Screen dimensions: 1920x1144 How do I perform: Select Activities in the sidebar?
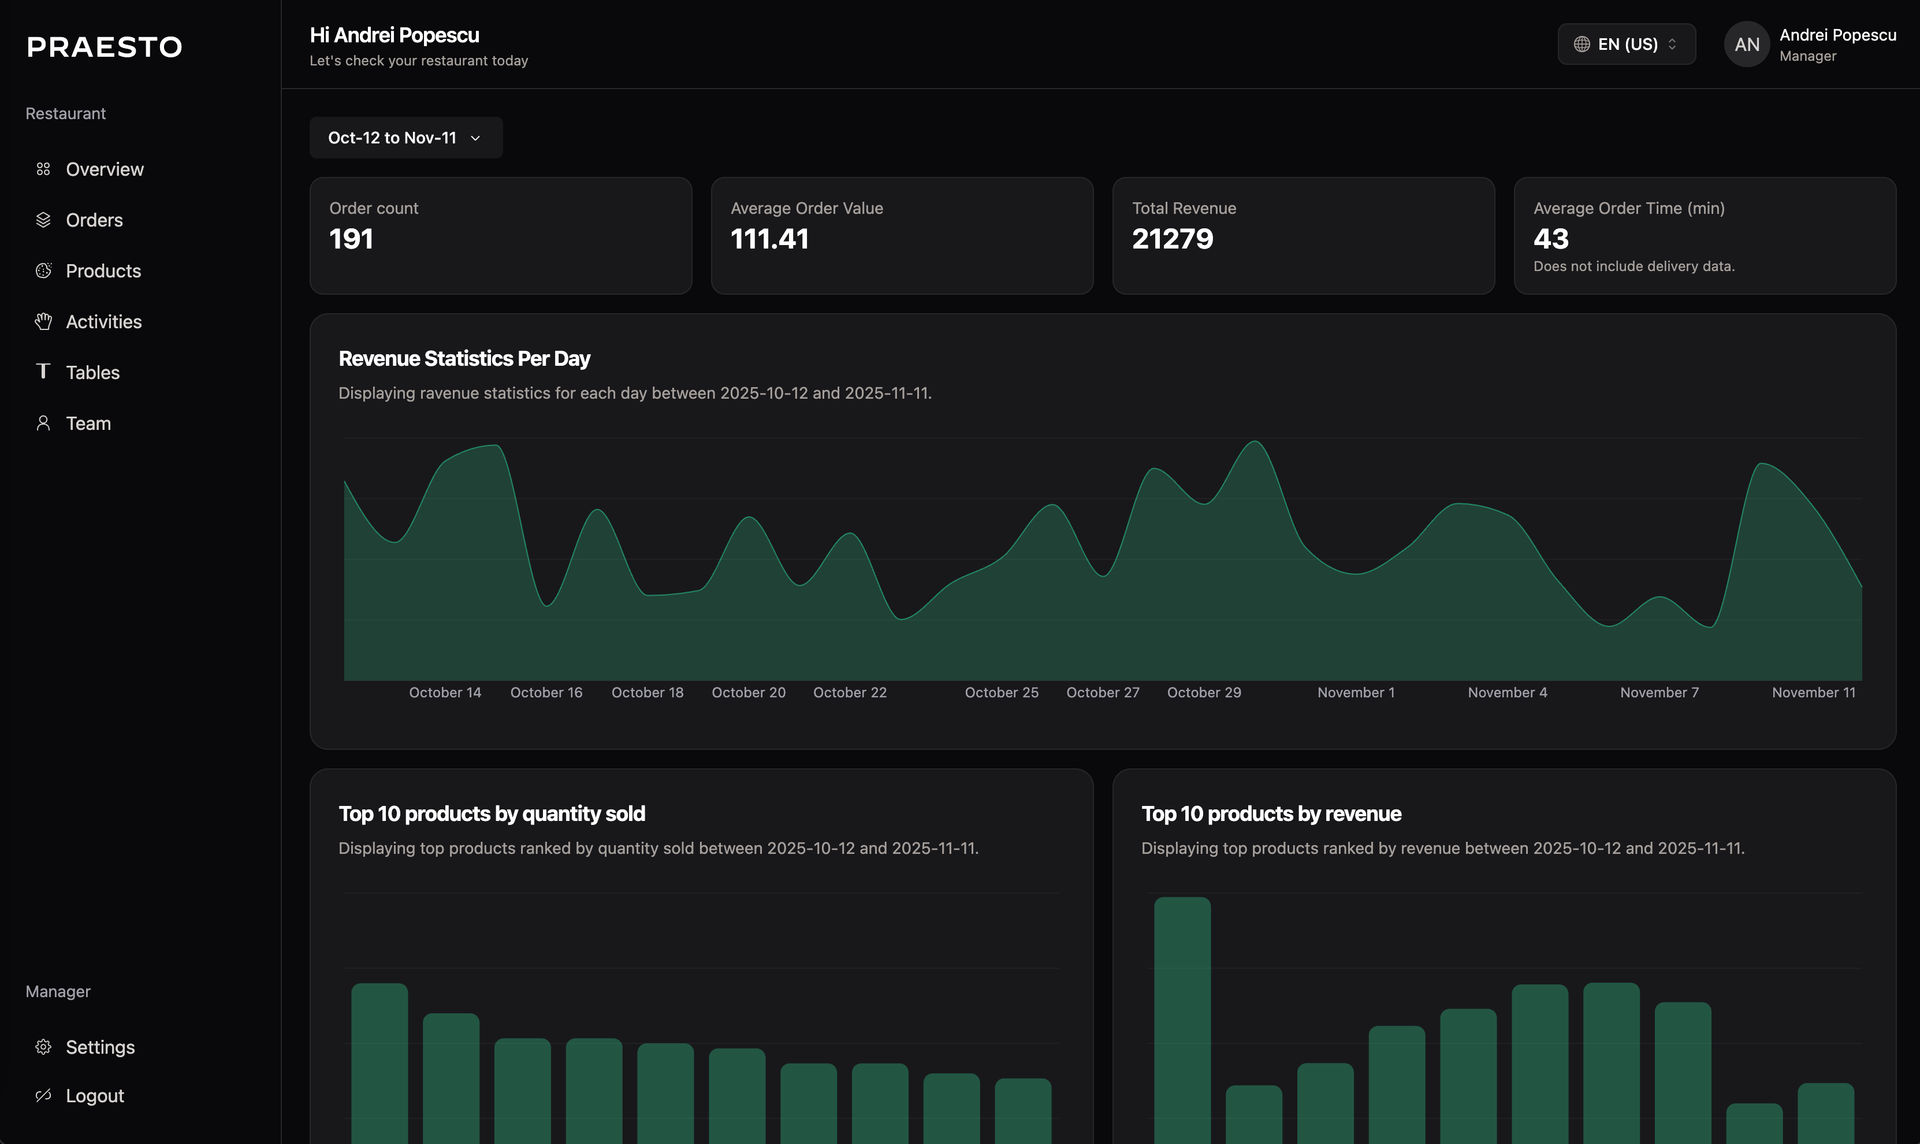point(103,321)
